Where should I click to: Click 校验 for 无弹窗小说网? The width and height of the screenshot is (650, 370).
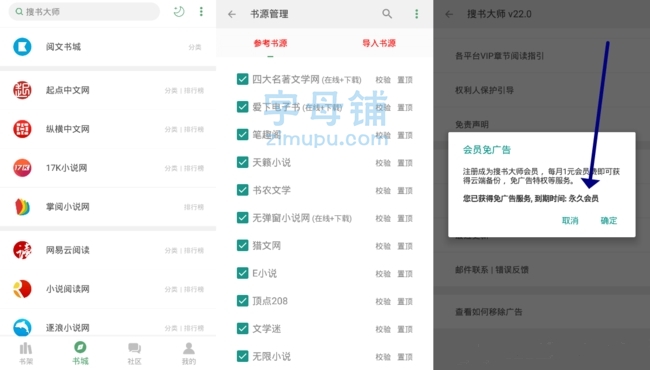pos(383,219)
